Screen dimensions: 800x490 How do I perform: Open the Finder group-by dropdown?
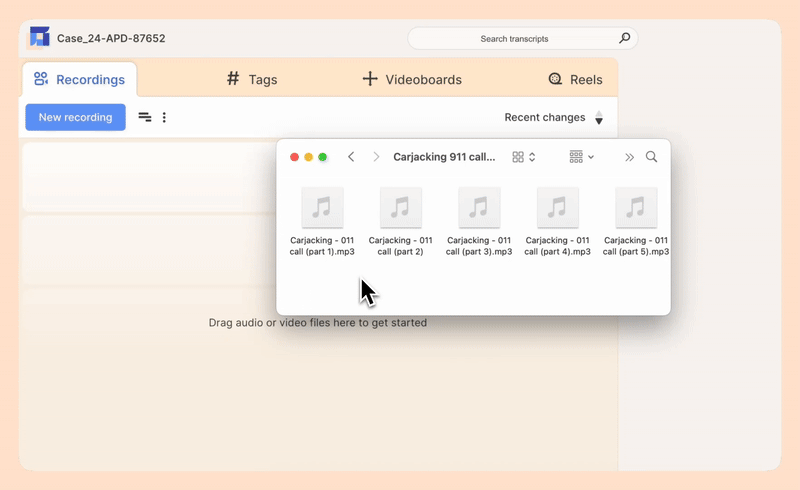pyautogui.click(x=581, y=157)
